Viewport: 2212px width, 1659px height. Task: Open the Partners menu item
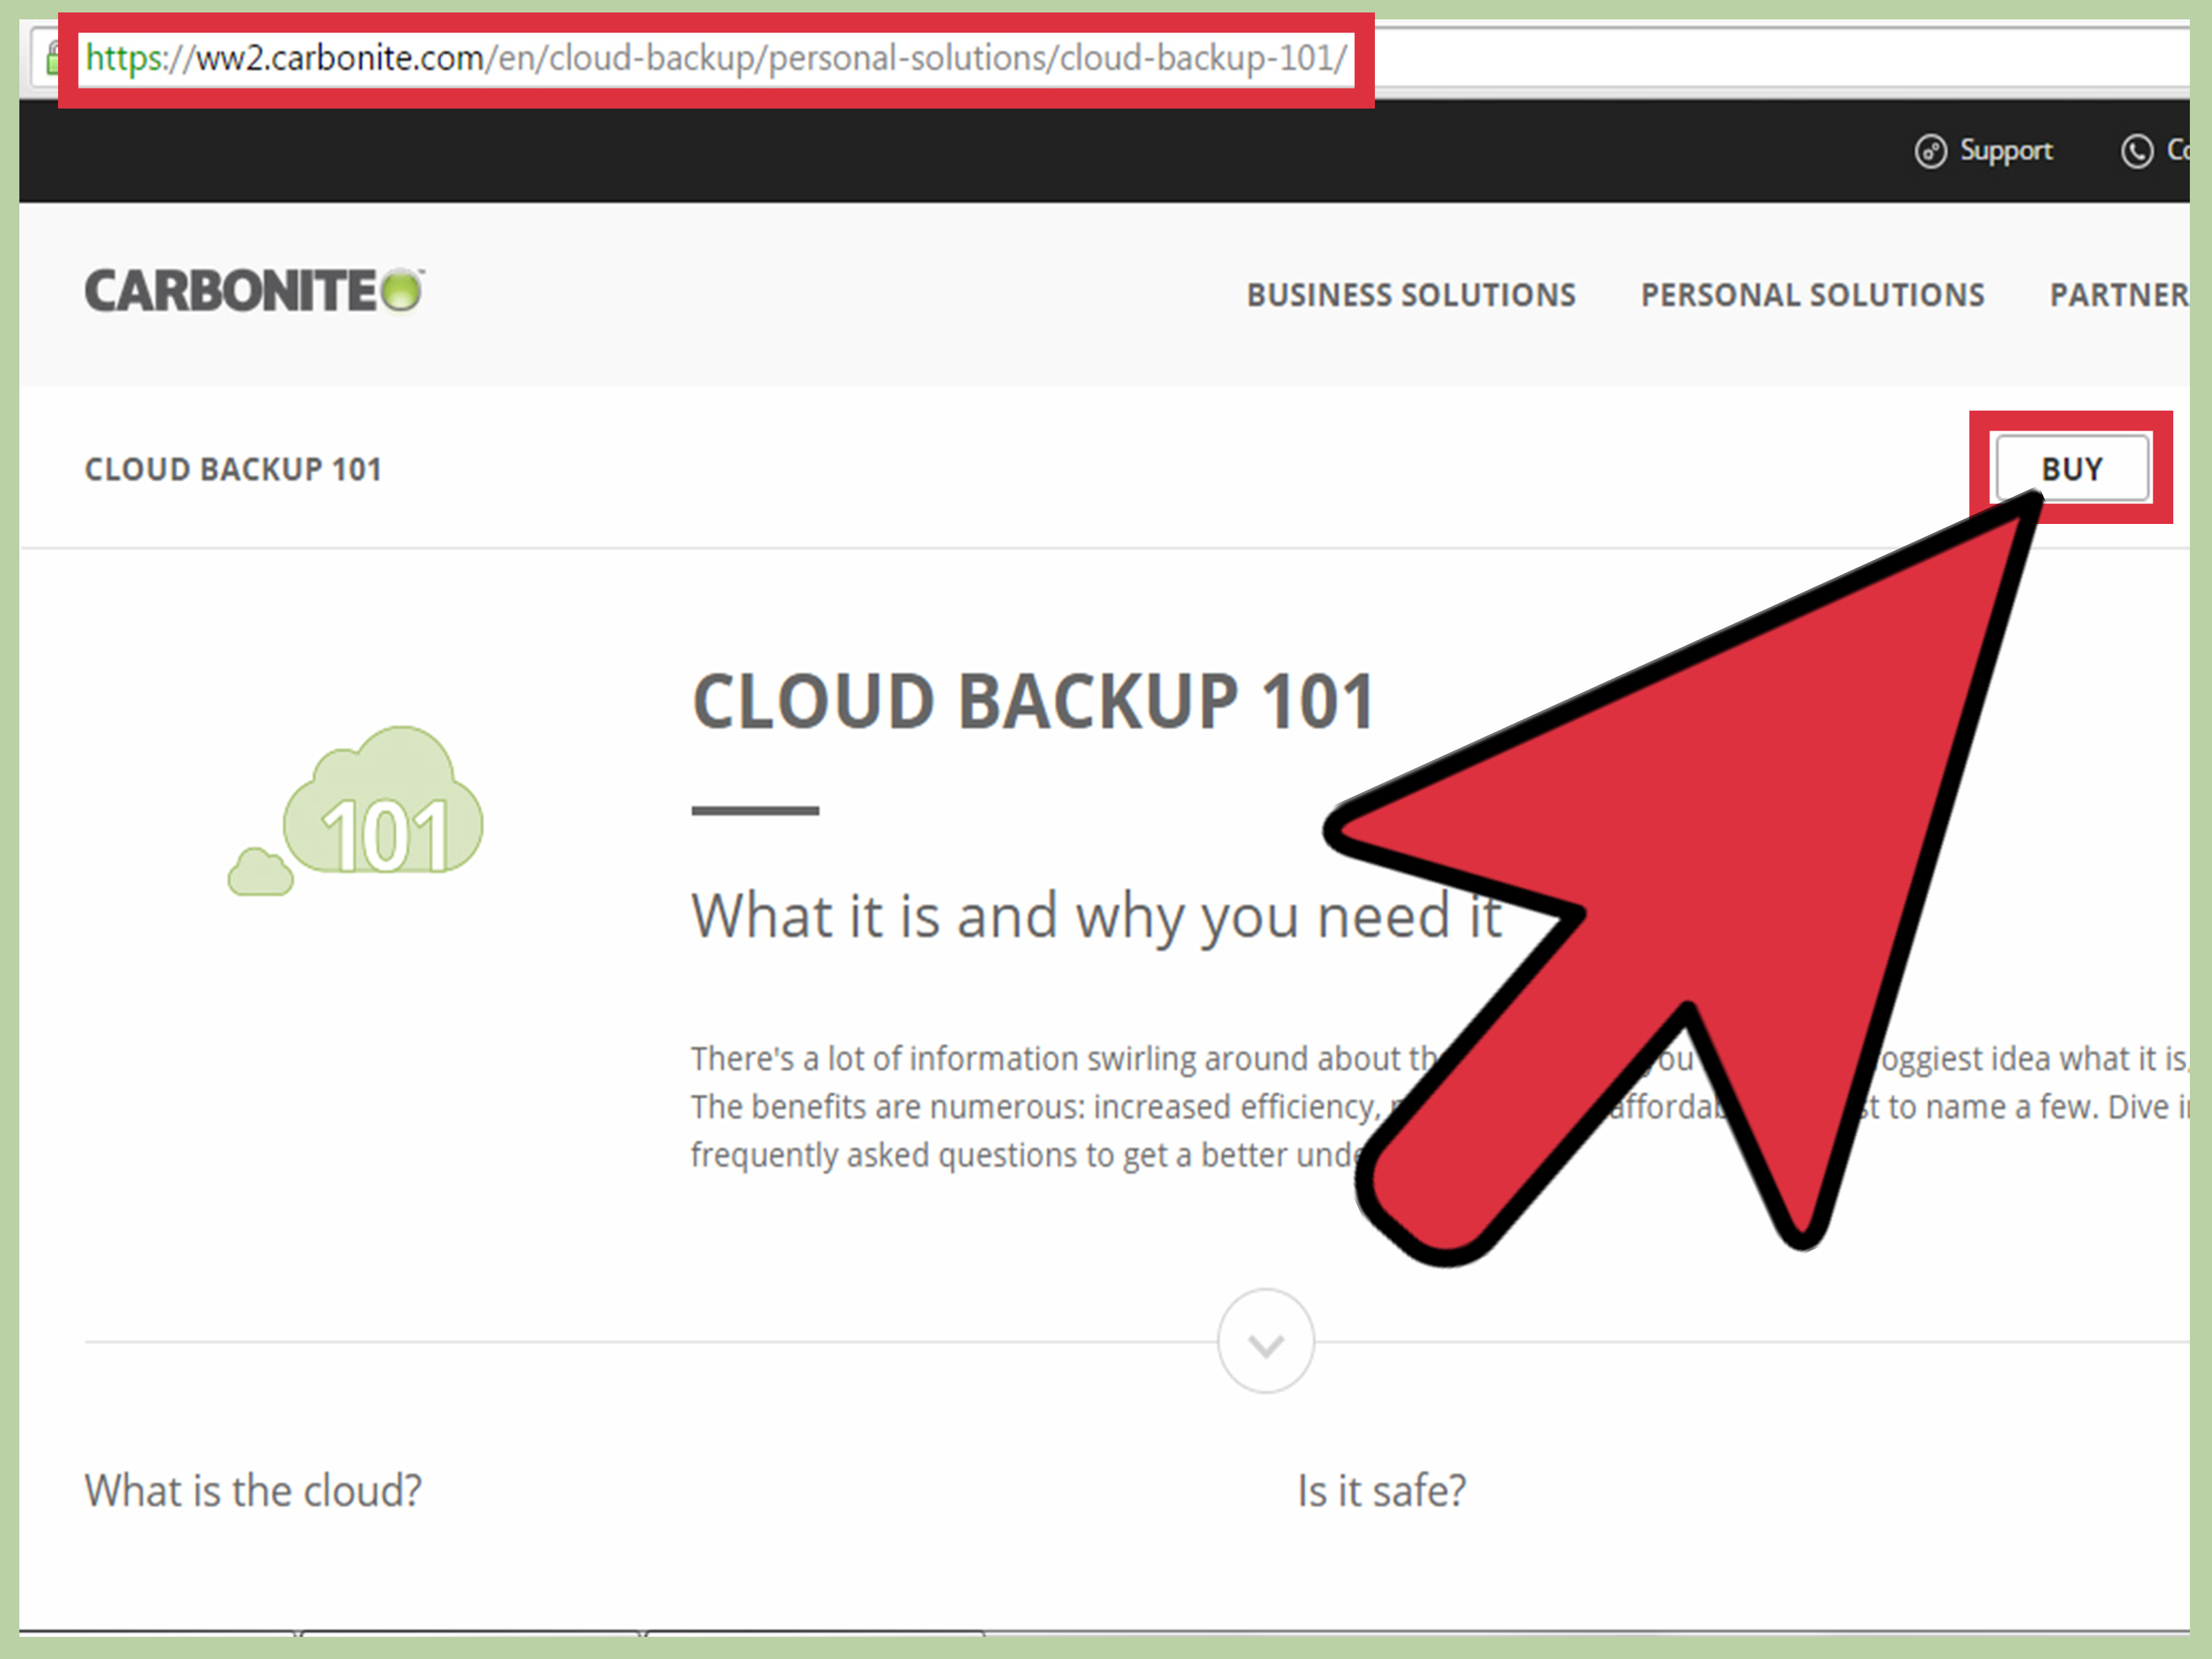pos(2119,295)
